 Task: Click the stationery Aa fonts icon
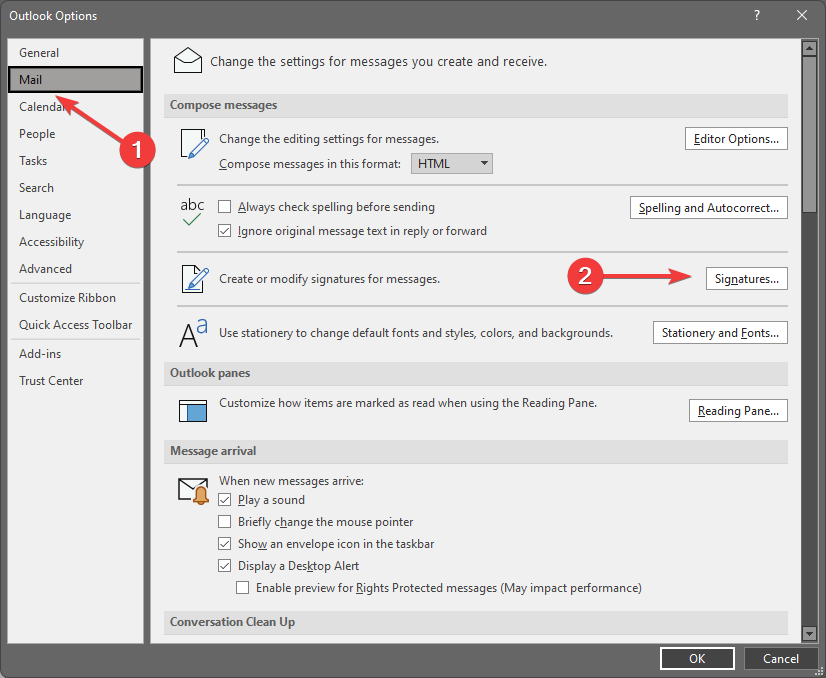(x=193, y=333)
